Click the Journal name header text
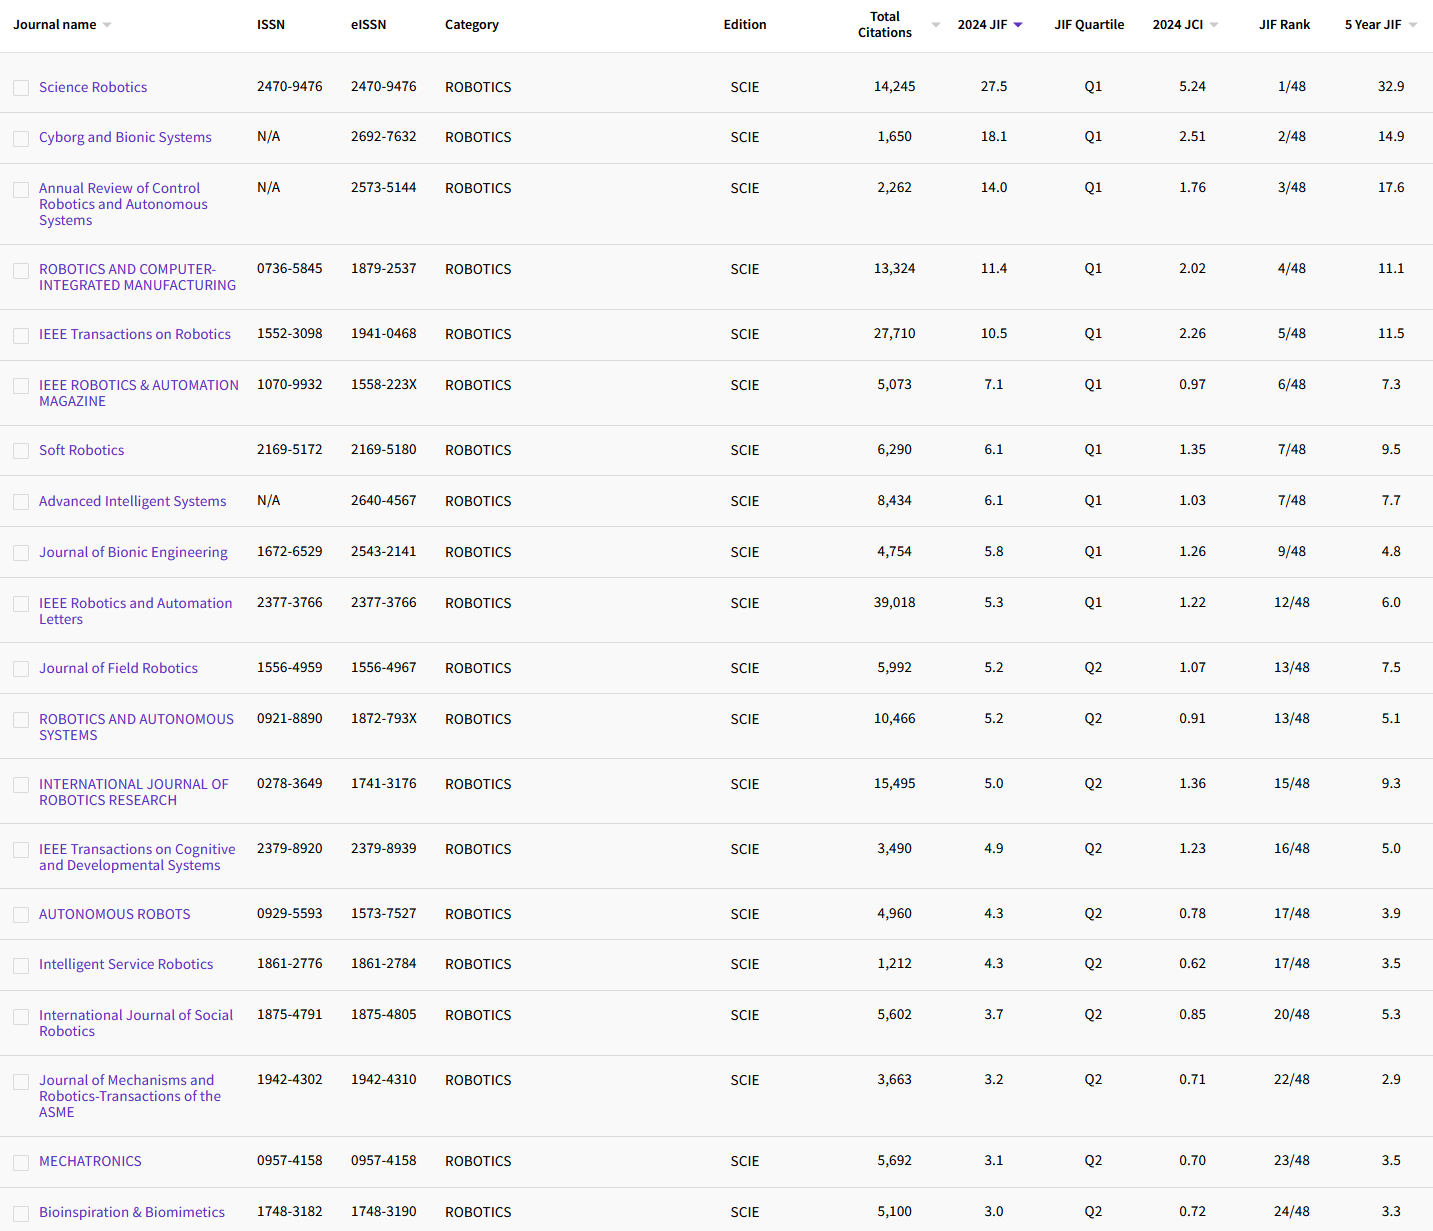1433x1231 pixels. tap(55, 25)
